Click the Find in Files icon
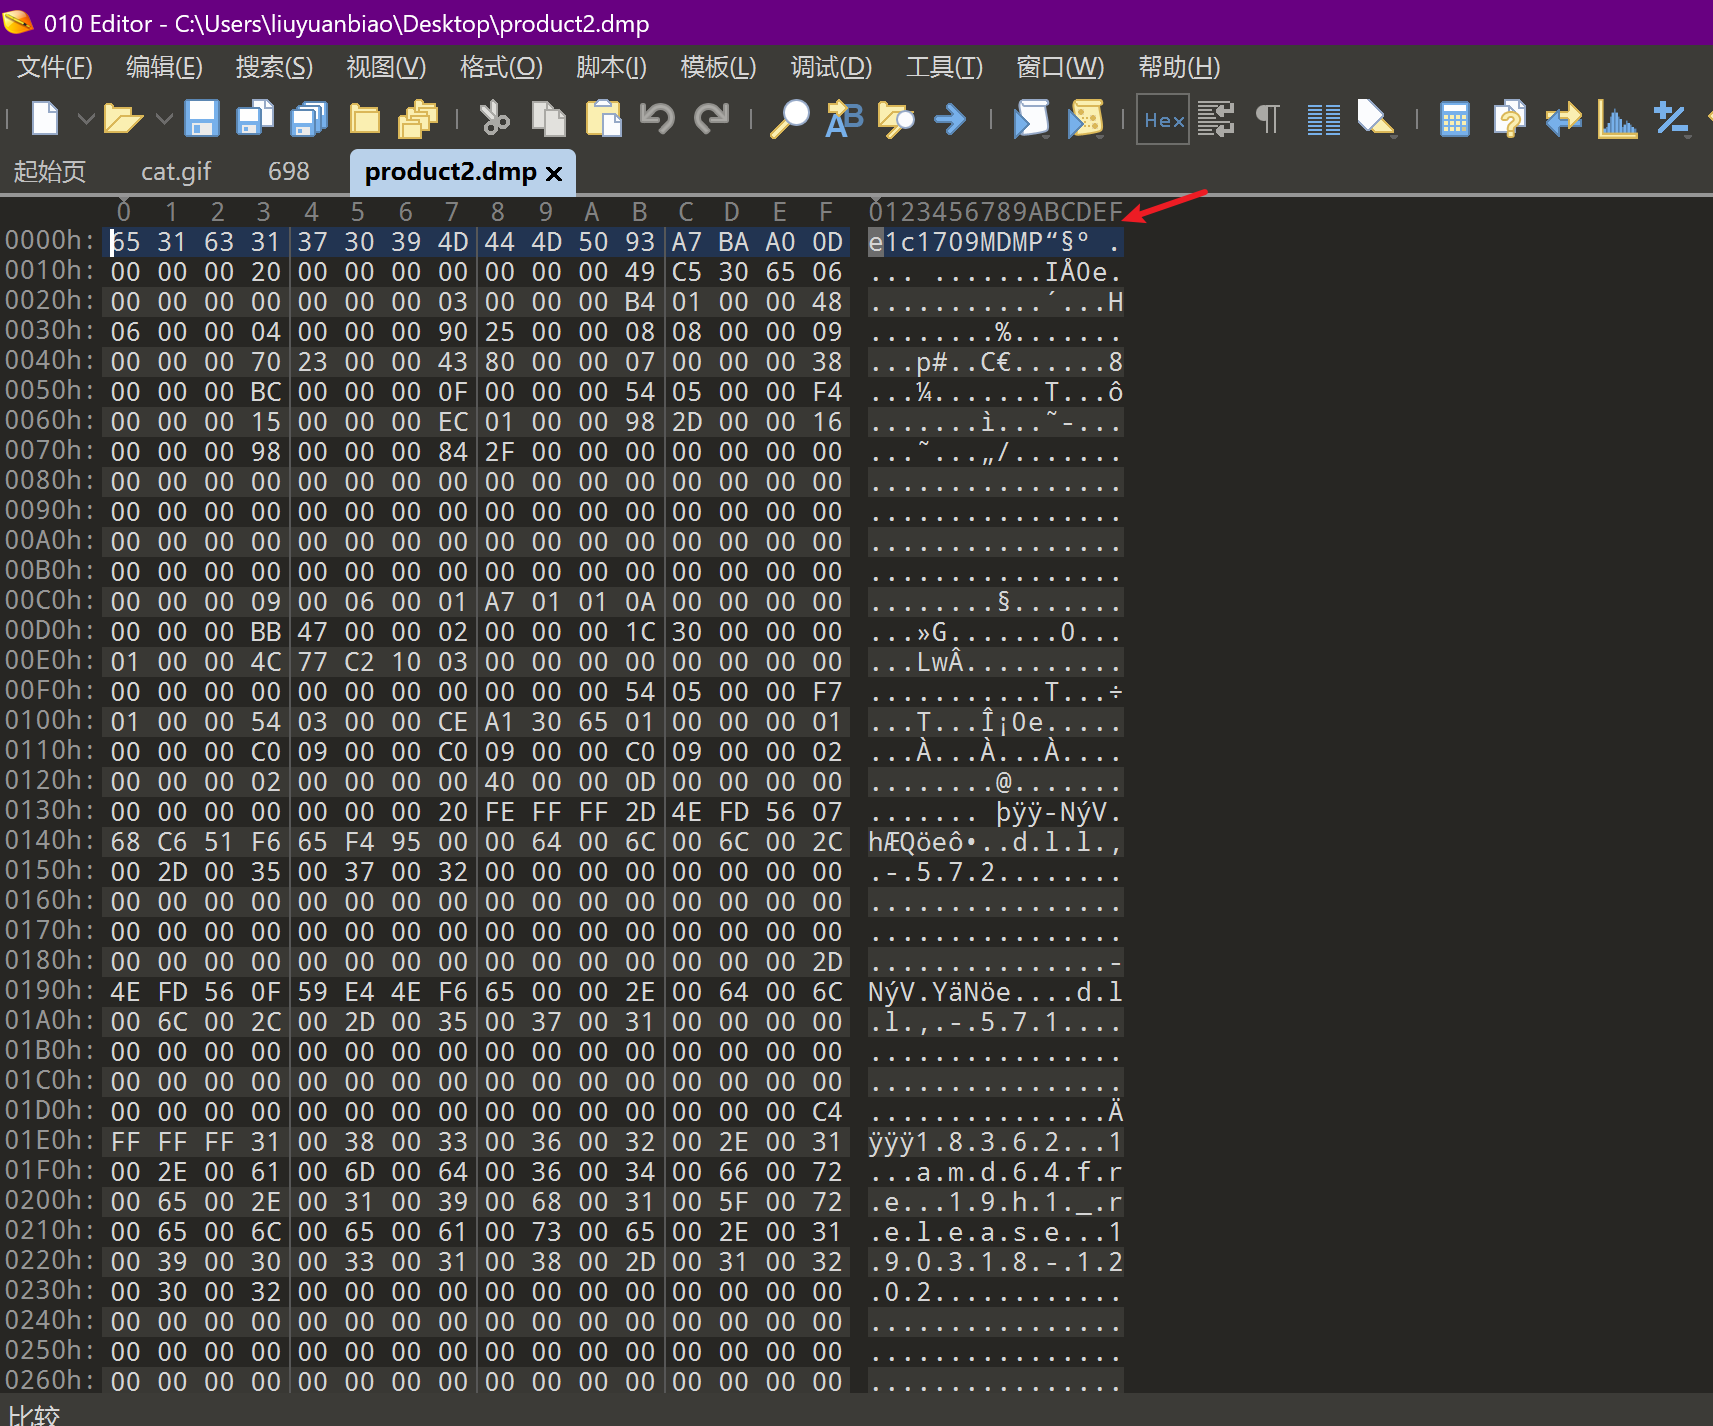 [896, 119]
